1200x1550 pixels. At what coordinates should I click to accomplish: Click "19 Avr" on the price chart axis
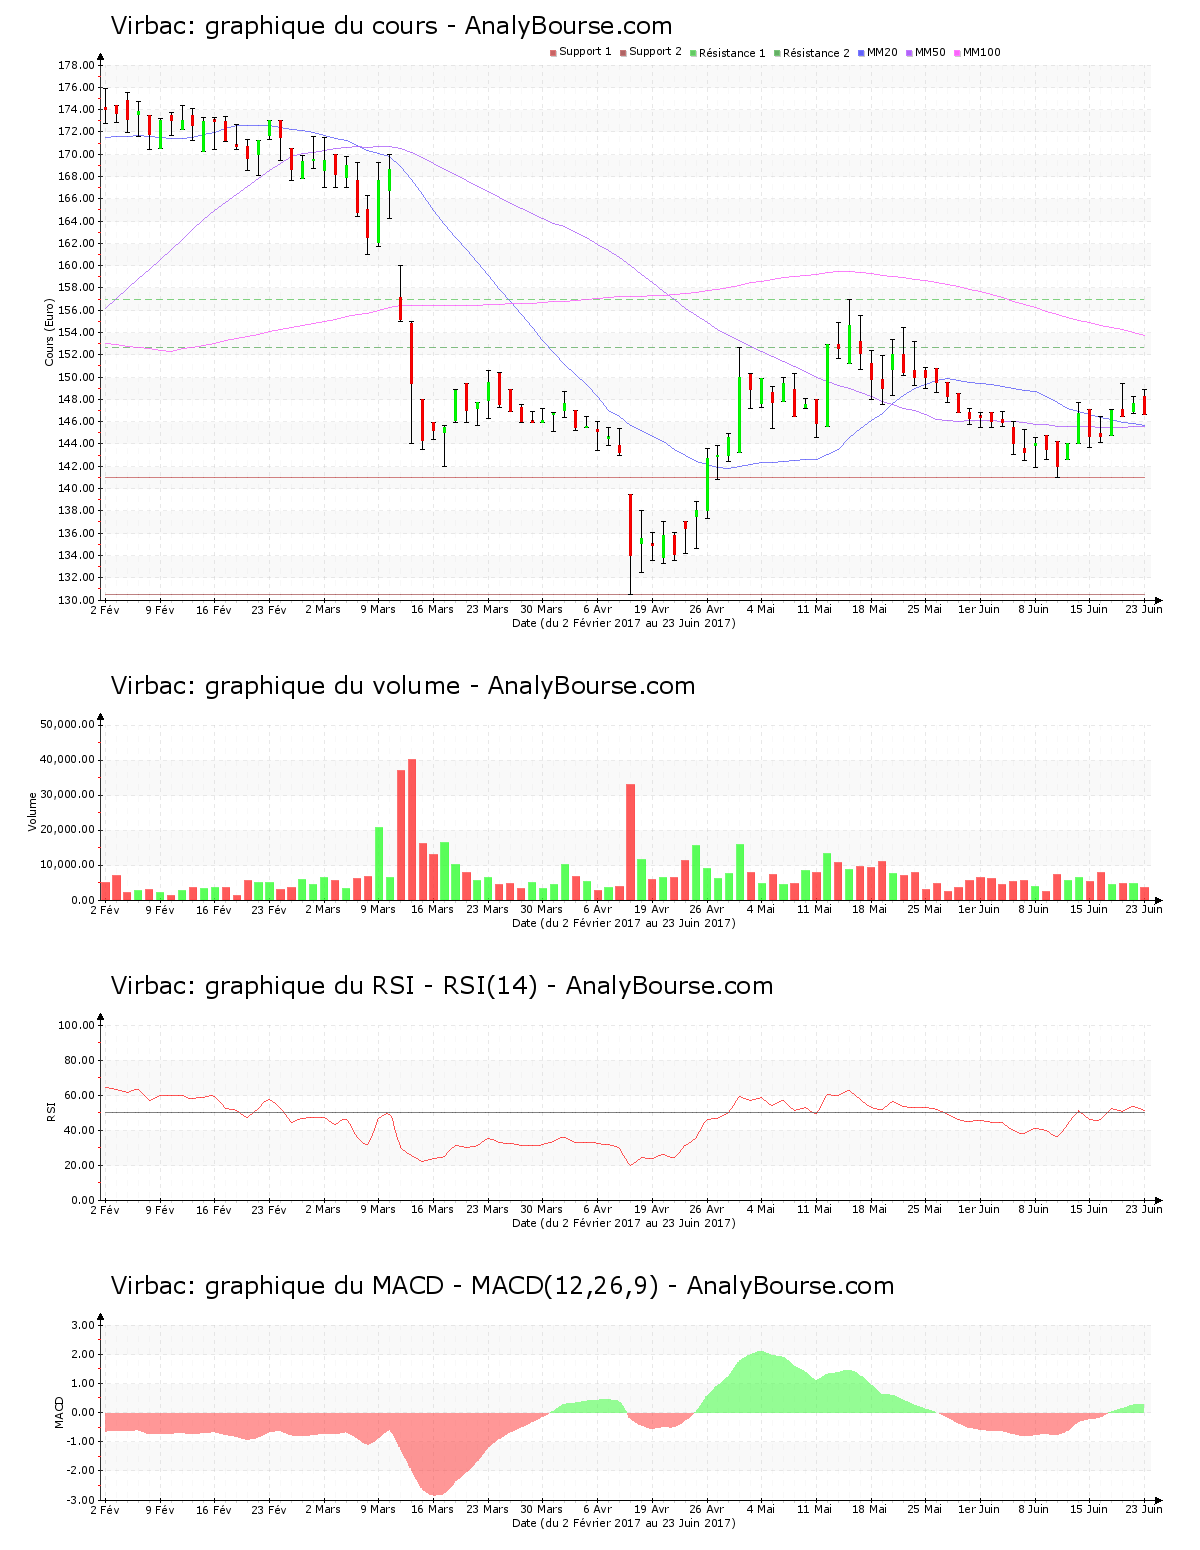(x=652, y=609)
